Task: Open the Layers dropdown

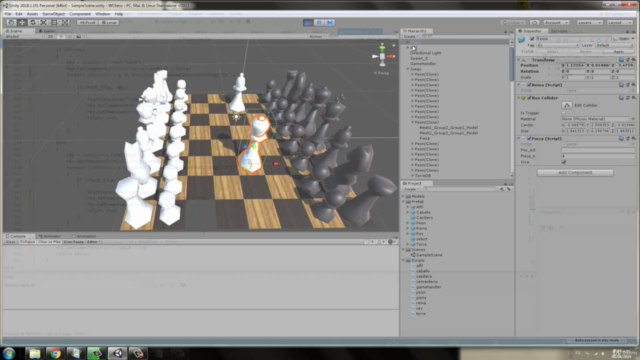Action: (x=589, y=22)
